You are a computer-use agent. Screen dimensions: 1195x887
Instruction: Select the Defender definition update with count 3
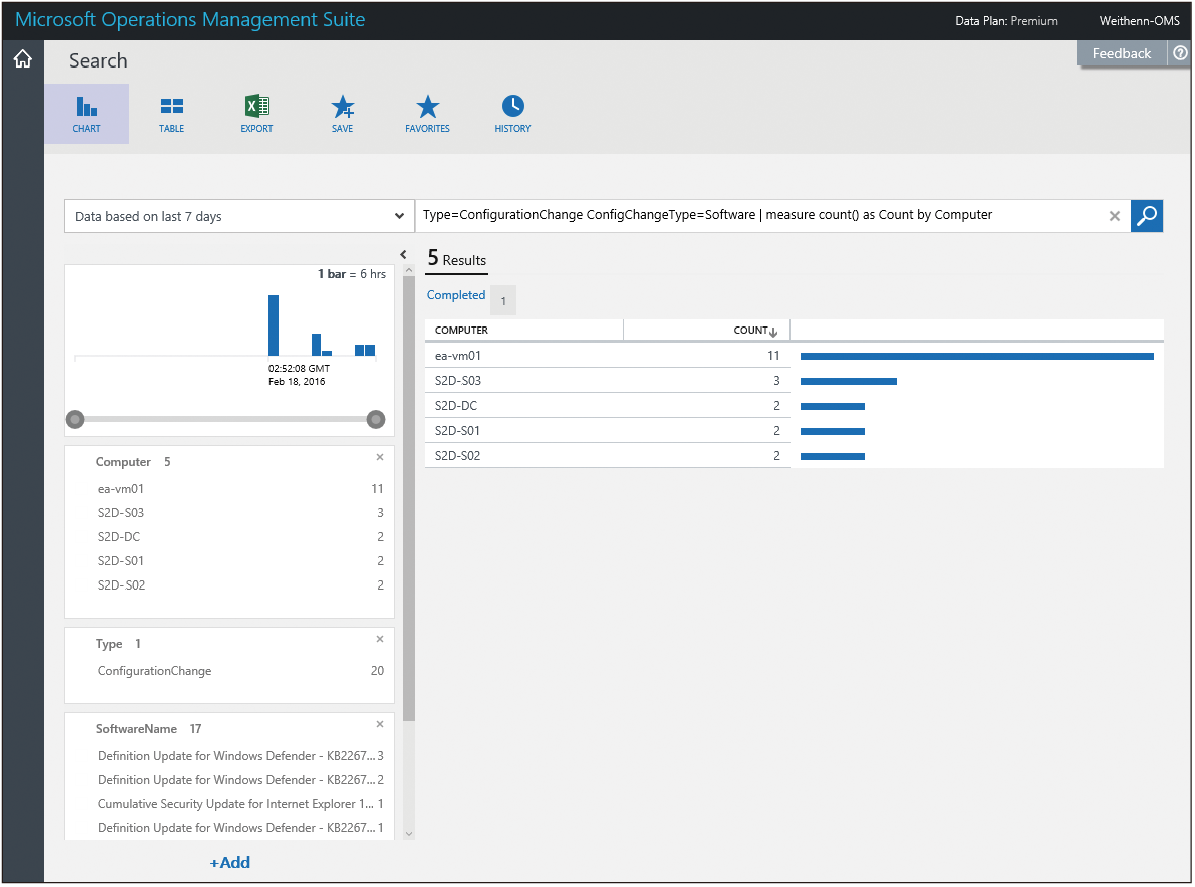click(240, 756)
